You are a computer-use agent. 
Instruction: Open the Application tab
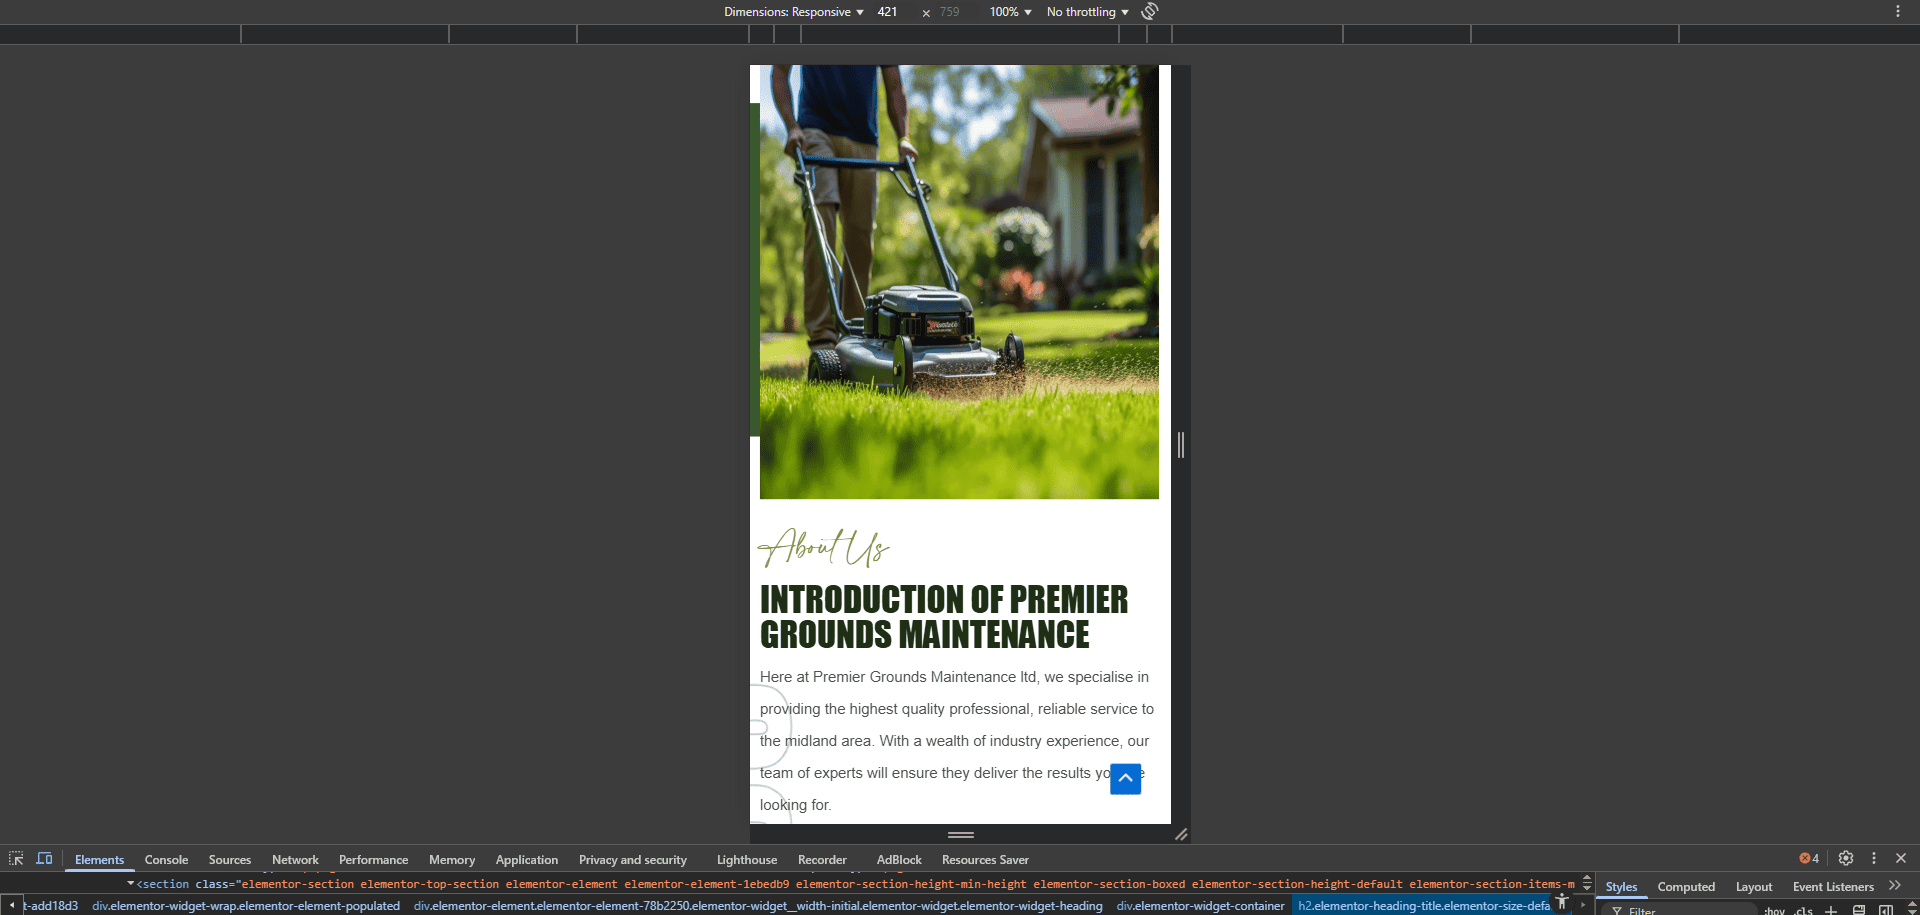click(527, 859)
